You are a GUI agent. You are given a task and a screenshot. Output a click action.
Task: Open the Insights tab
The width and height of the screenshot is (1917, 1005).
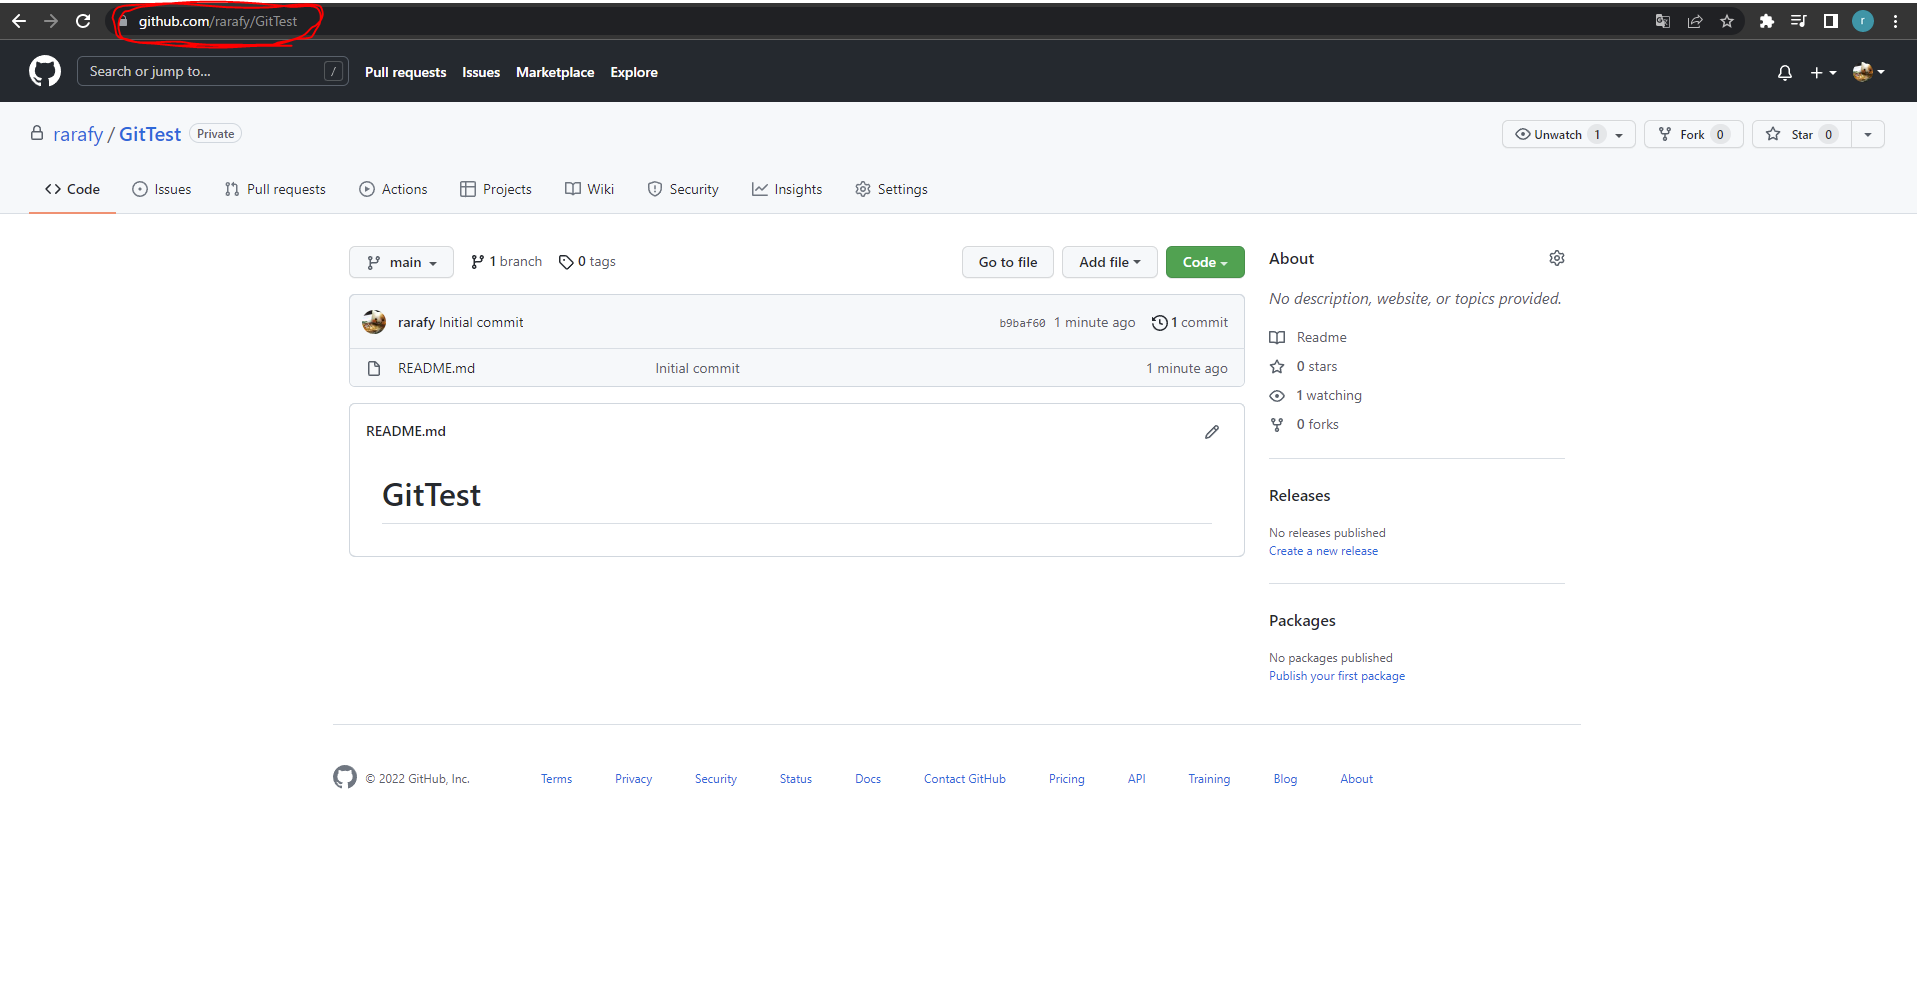tap(787, 190)
